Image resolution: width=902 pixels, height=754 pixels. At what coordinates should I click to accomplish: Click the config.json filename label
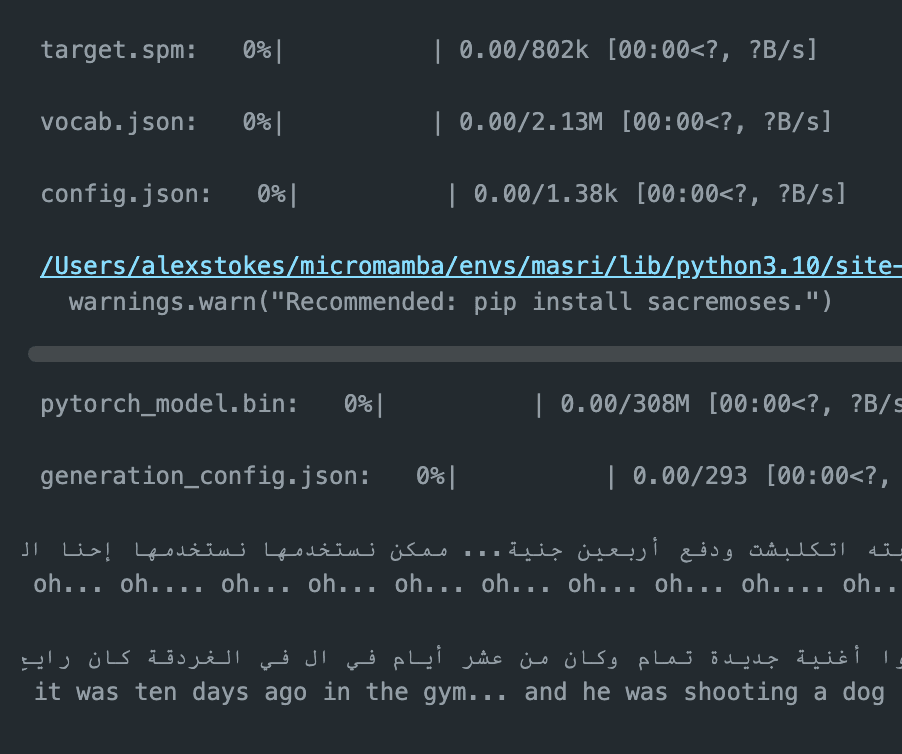coord(126,194)
